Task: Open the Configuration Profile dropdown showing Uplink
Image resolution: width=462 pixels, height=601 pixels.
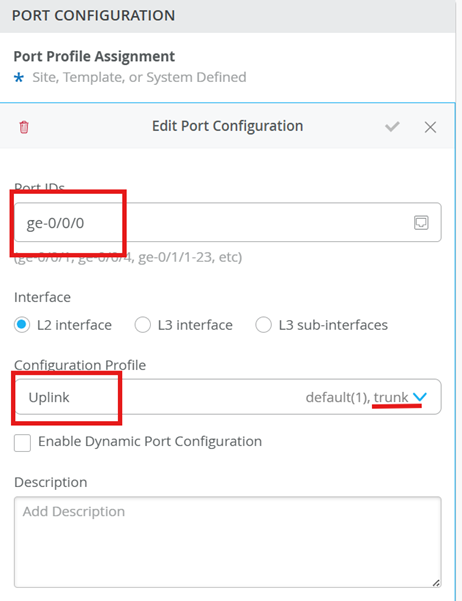Action: pyautogui.click(x=228, y=397)
